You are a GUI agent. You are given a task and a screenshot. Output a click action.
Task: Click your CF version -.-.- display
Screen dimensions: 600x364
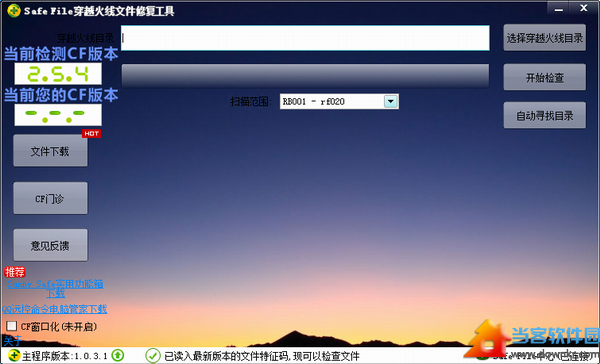[58, 115]
